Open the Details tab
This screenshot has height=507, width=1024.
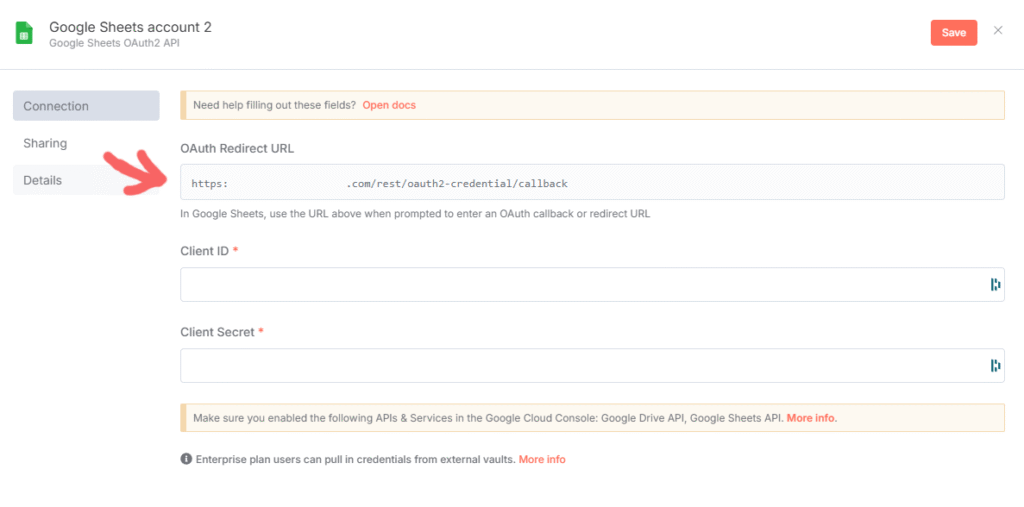86,180
